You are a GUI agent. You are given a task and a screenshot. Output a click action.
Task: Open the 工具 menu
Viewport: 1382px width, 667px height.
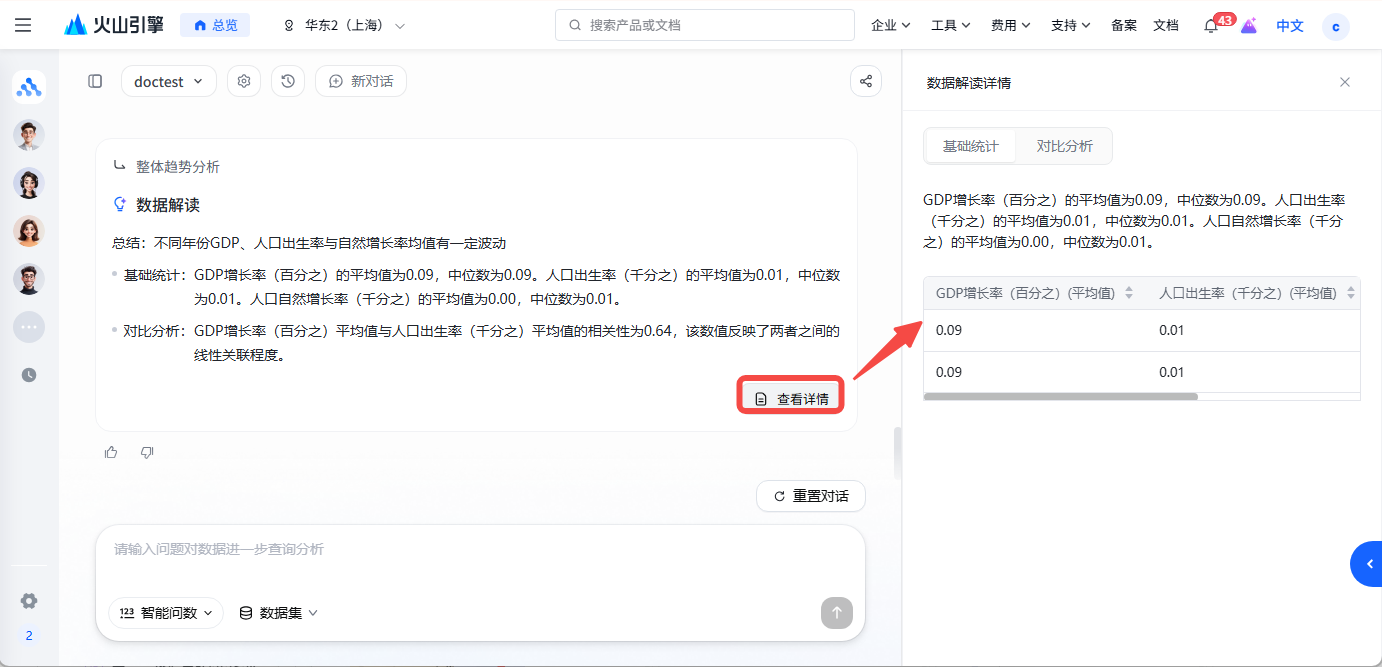[x=951, y=25]
